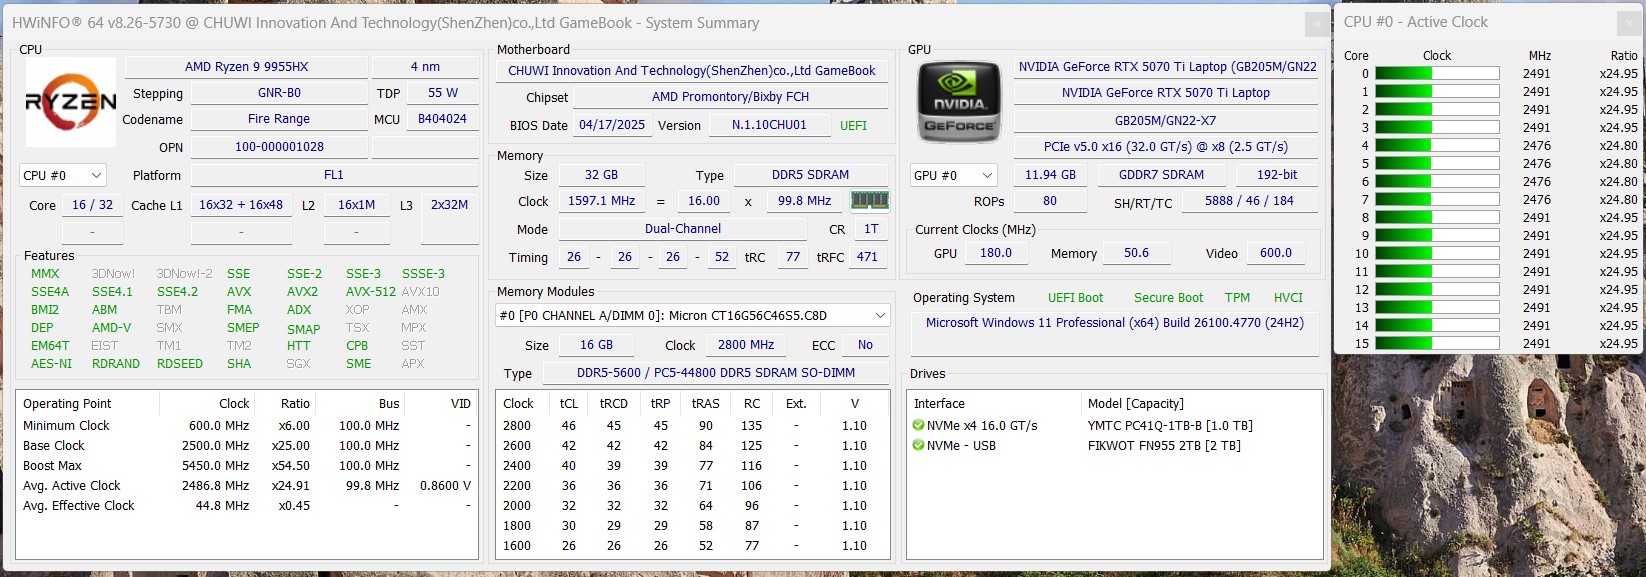Image resolution: width=1646 pixels, height=577 pixels.
Task: Click the greyed-out 3DNow! feature label
Action: click(x=113, y=274)
